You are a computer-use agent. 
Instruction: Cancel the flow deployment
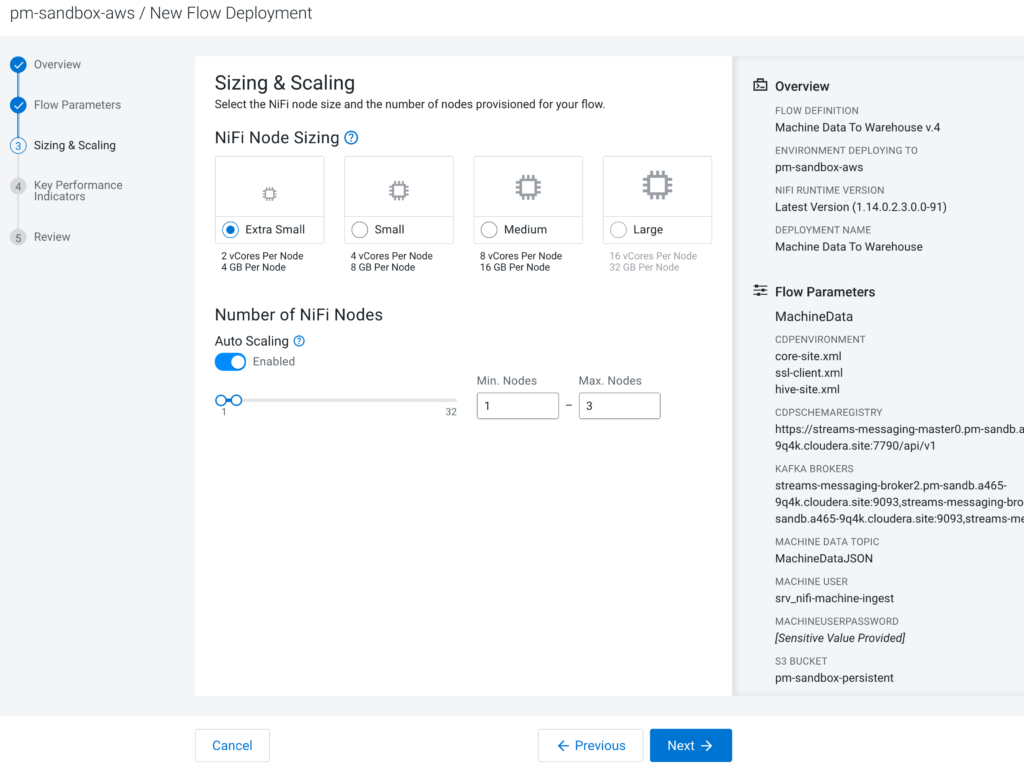(232, 745)
